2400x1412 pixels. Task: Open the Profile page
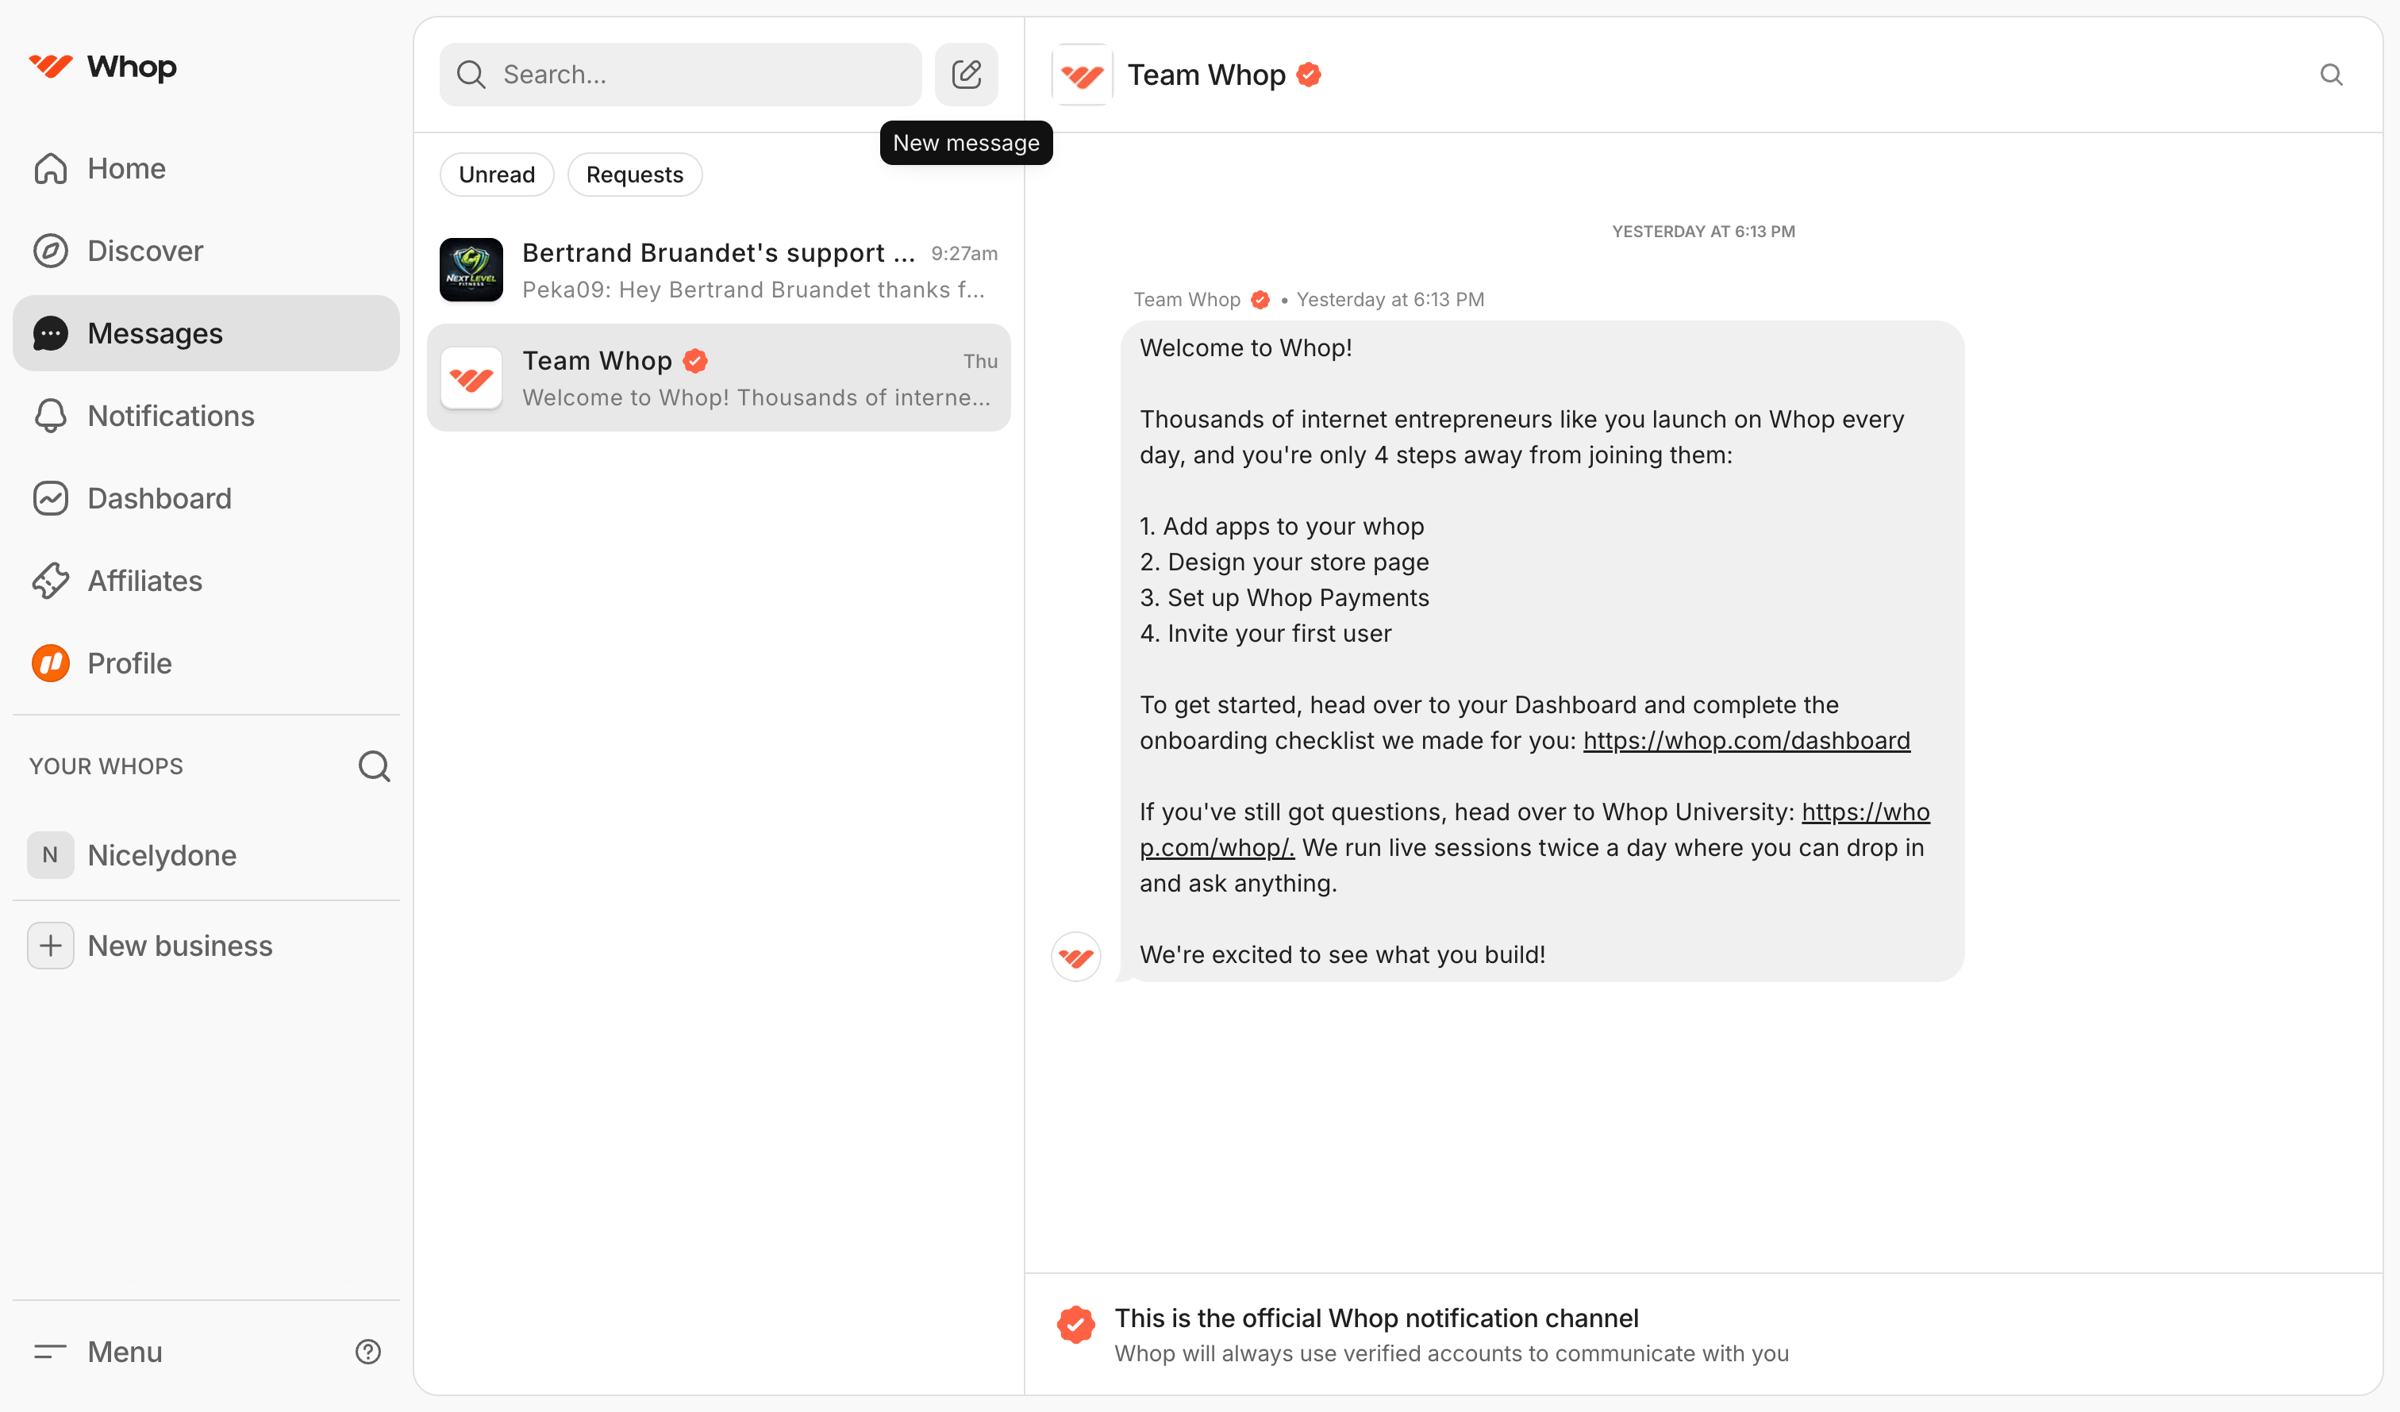click(206, 663)
